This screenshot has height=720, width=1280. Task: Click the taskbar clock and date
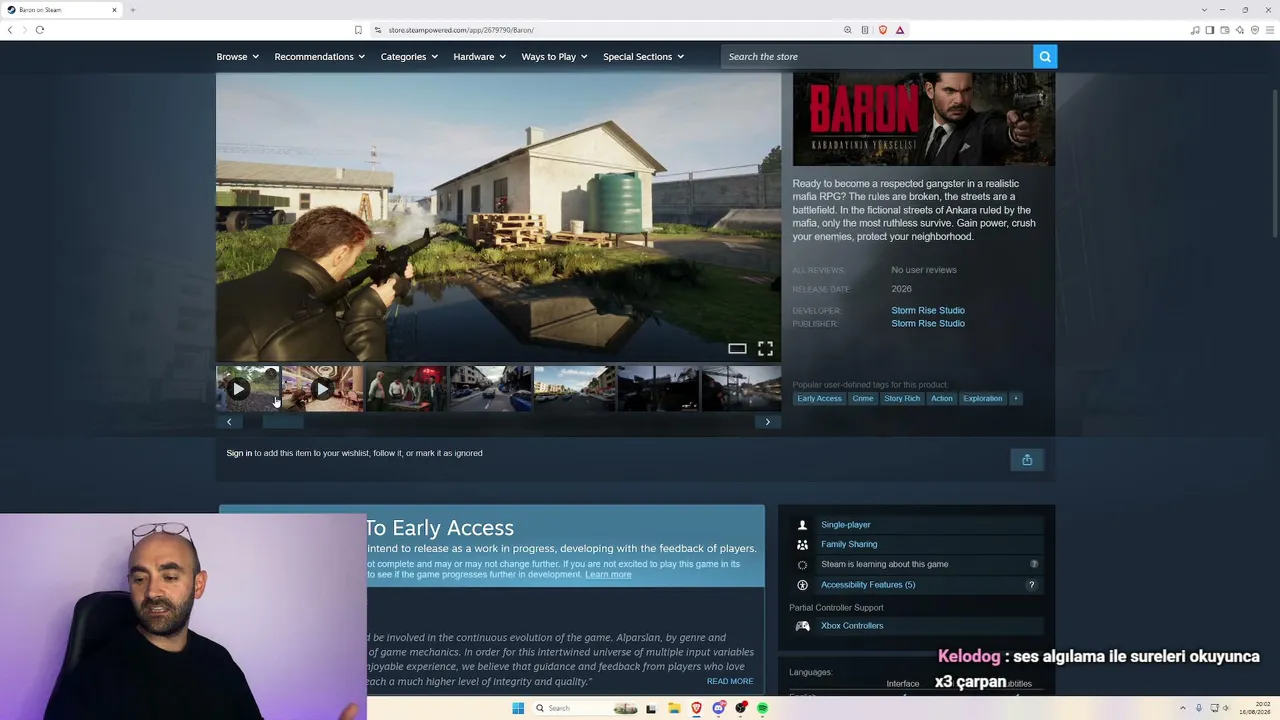1254,708
